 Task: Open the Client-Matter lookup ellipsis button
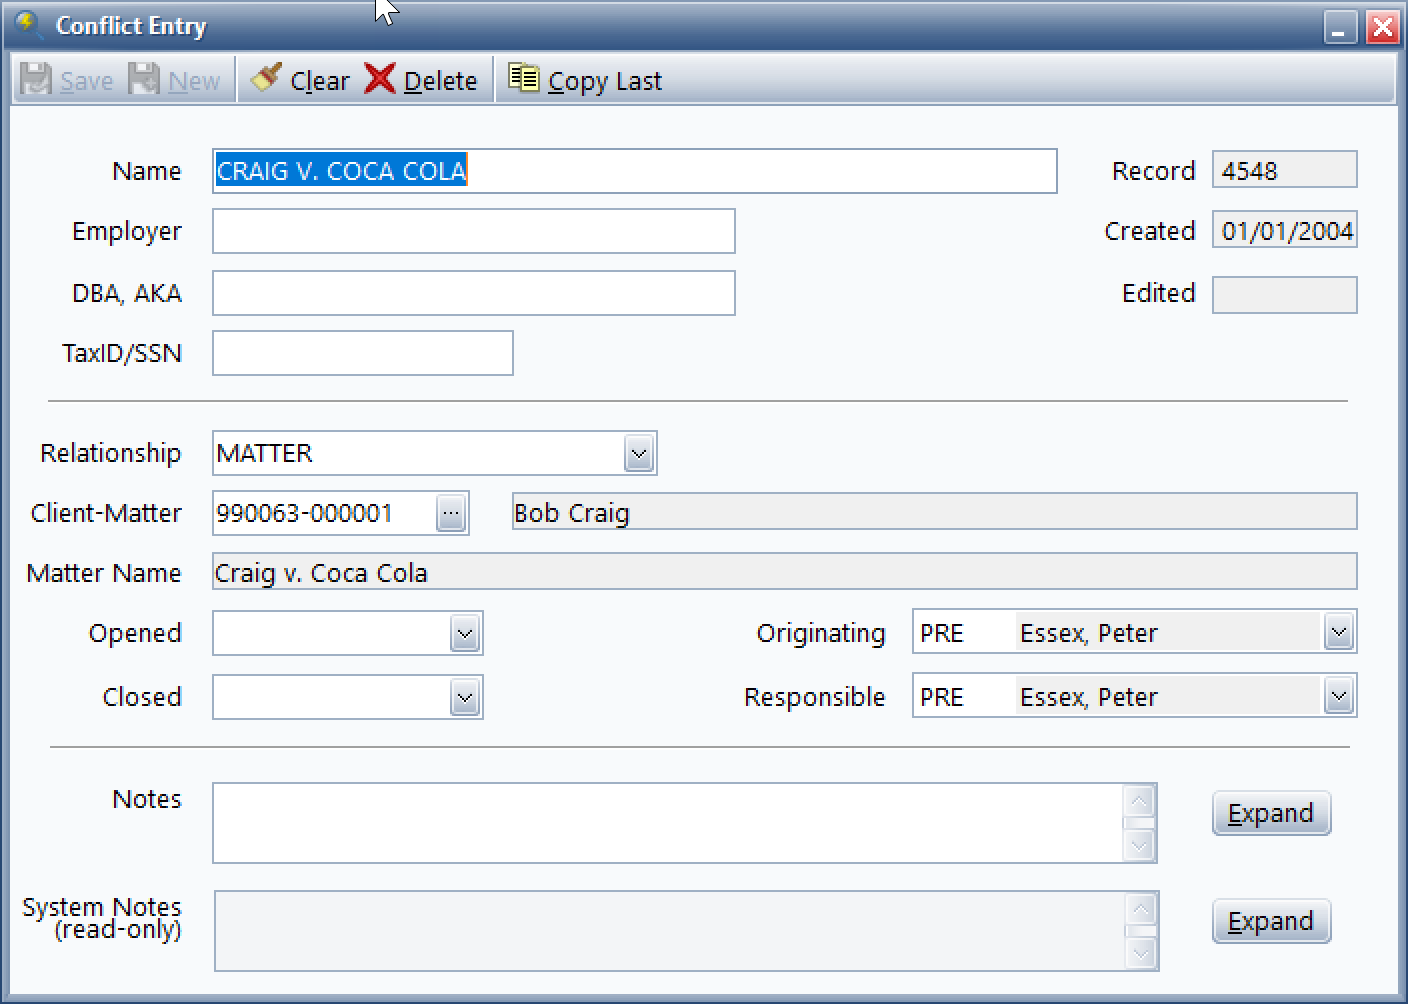452,513
